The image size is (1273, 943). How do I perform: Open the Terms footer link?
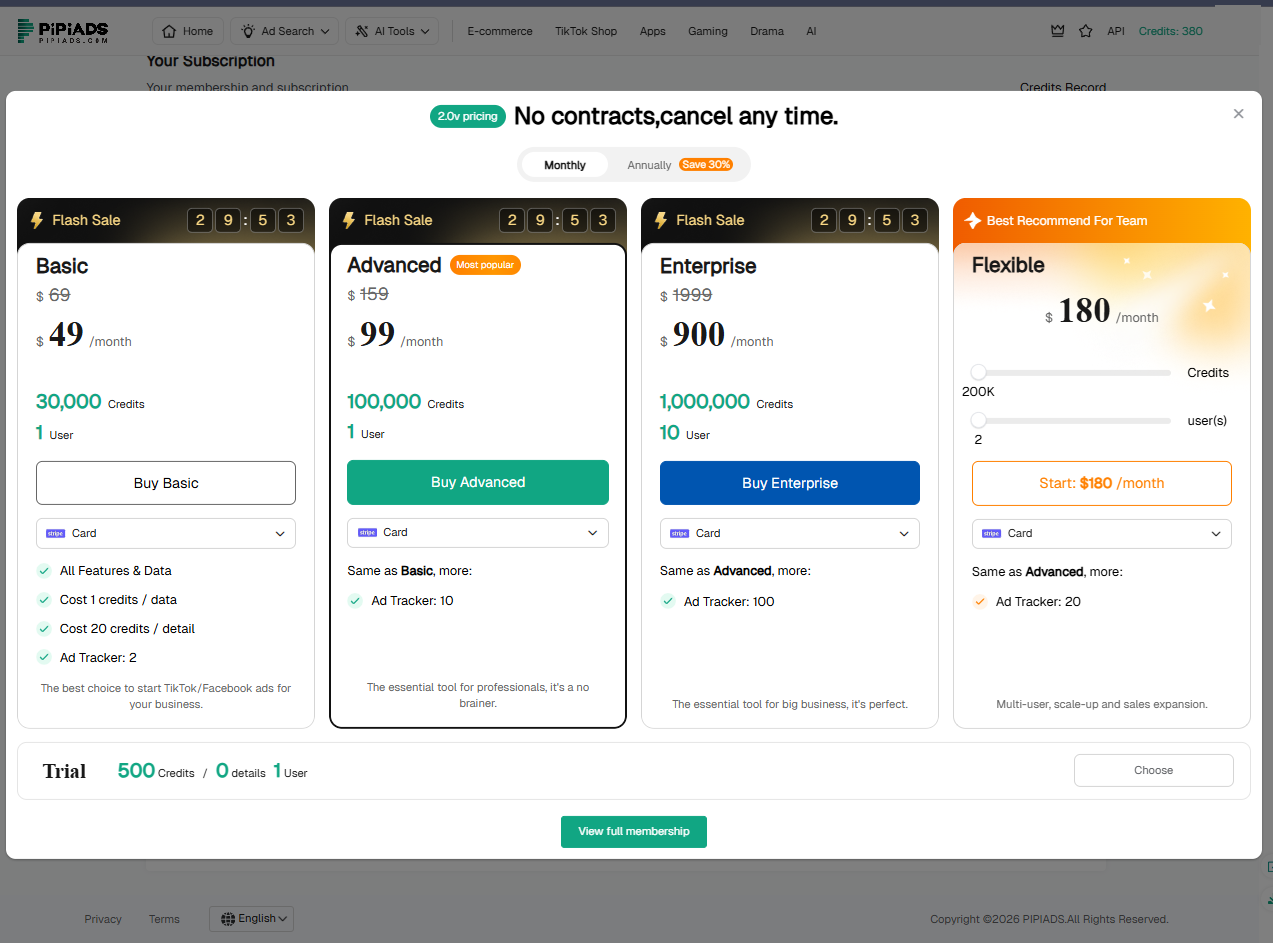(164, 919)
